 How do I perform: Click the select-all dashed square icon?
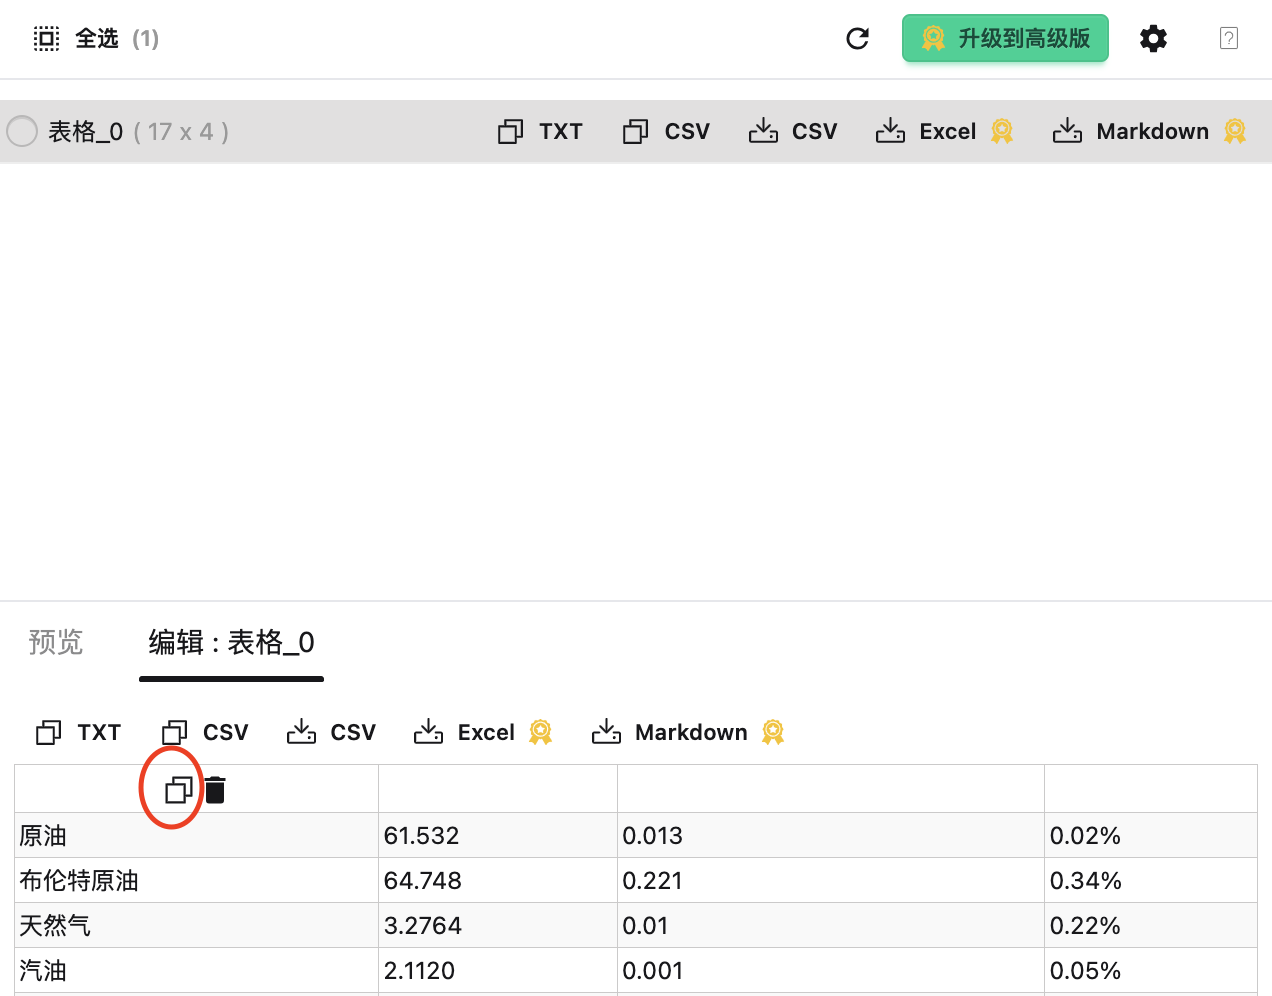[46, 39]
